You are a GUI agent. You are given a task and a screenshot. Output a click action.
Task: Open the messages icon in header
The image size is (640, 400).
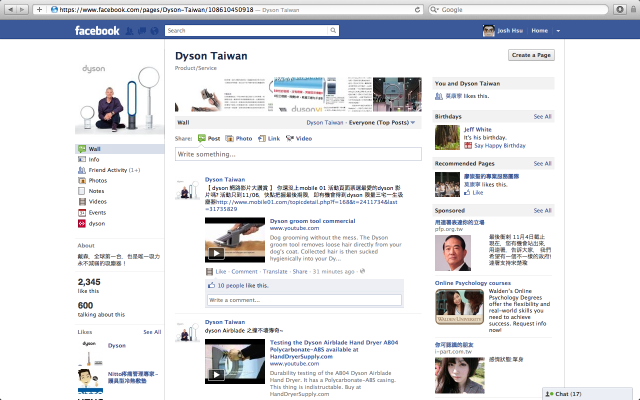tap(142, 31)
